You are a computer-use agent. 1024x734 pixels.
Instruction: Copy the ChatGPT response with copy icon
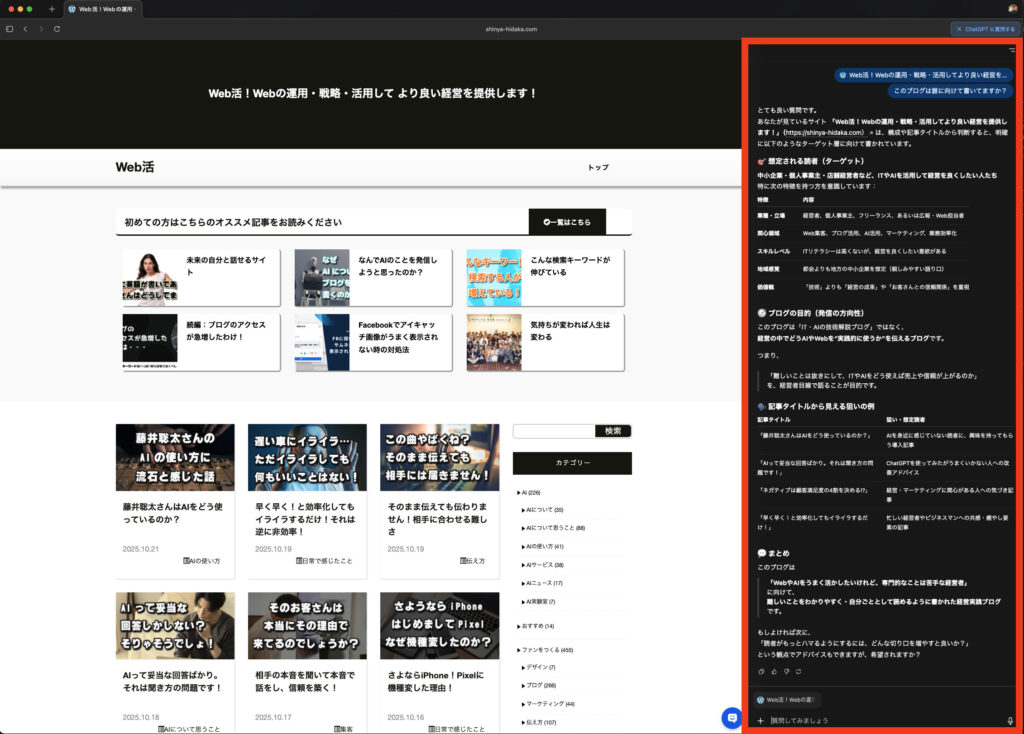pos(761,671)
